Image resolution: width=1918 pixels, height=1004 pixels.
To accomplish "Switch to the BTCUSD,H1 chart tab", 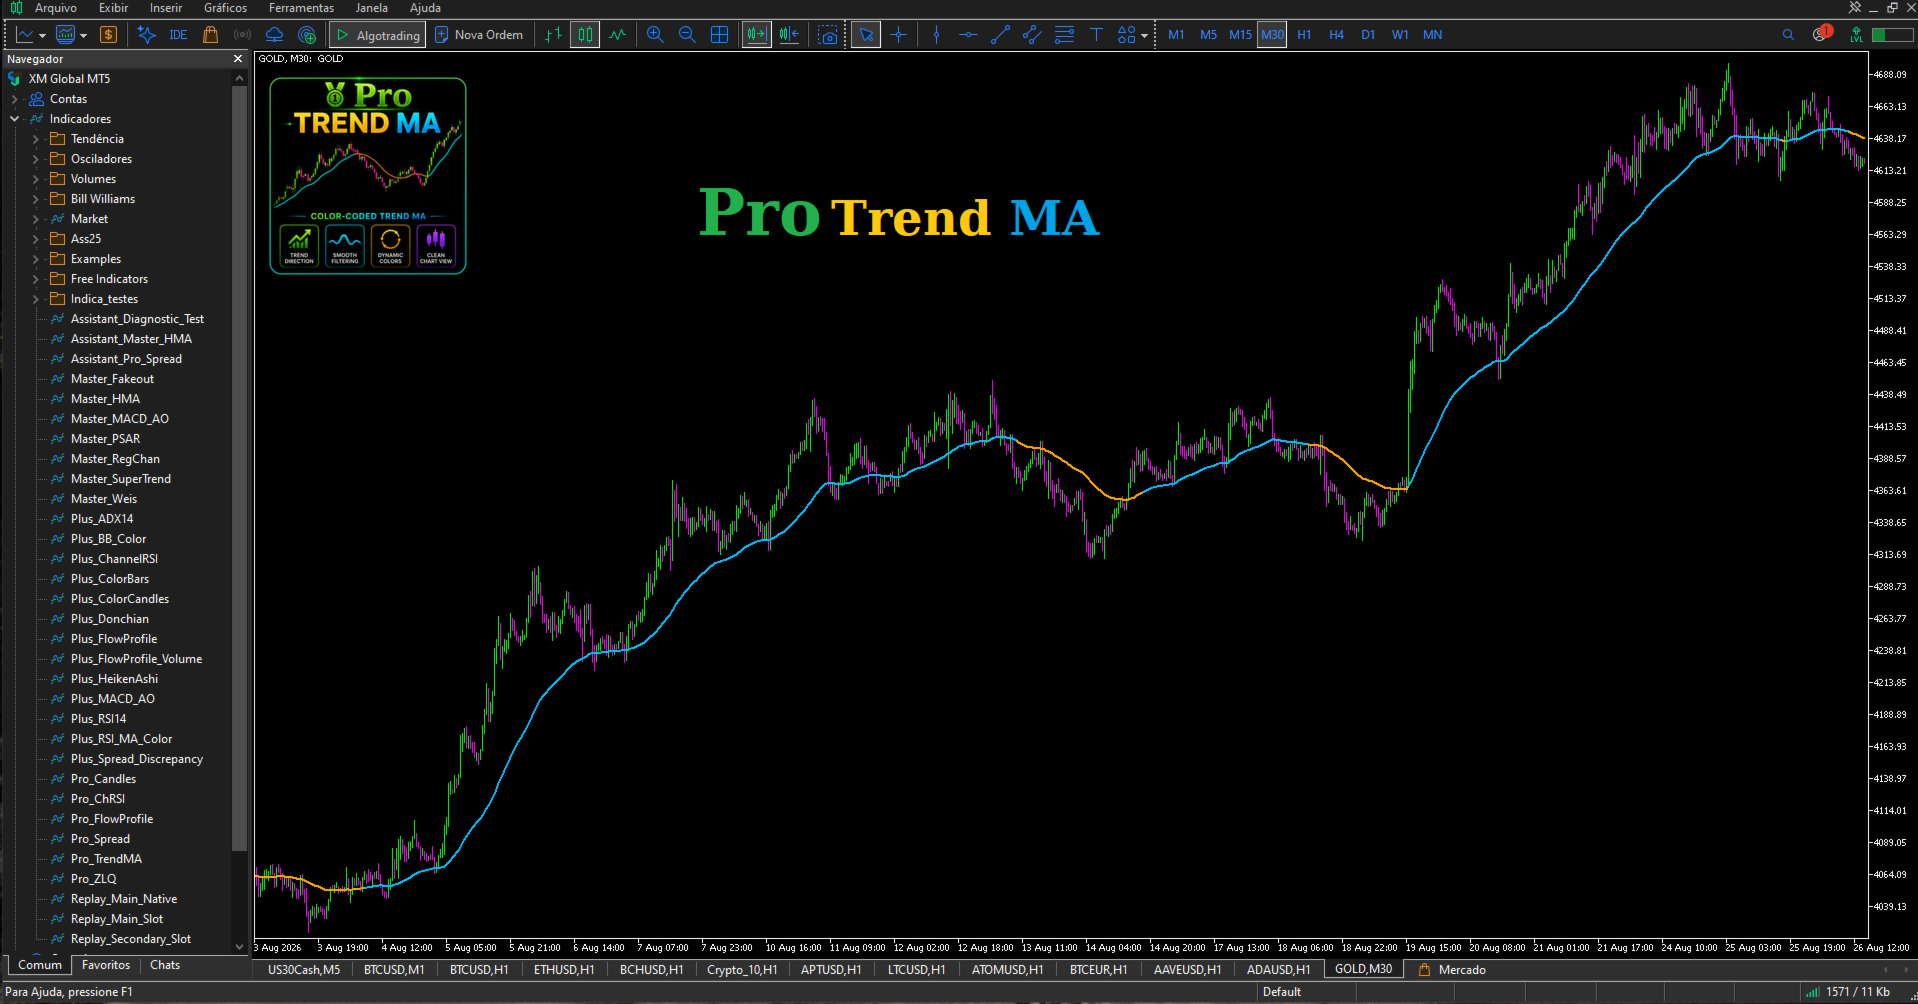I will pos(479,970).
